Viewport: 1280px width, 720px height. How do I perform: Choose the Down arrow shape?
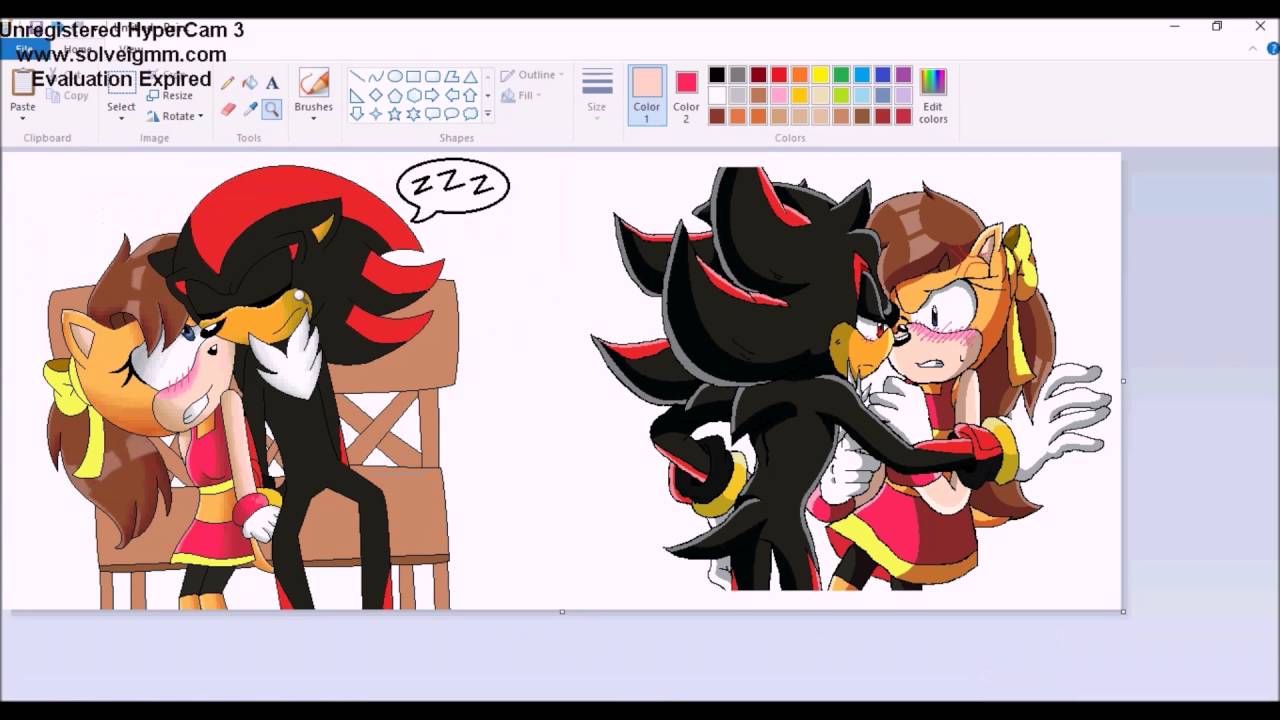pos(357,114)
